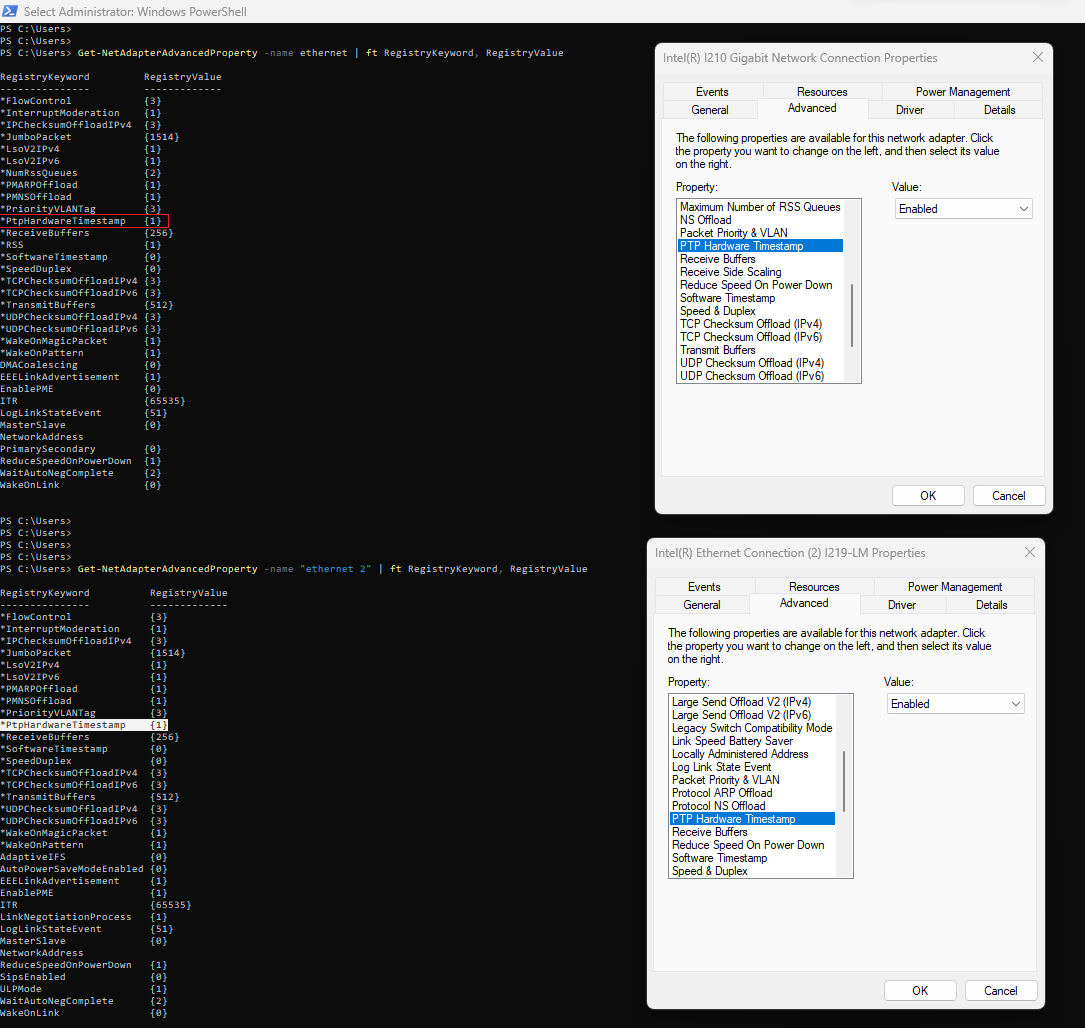Click OK in the I219-LM properties dialog
Viewport: 1085px width, 1028px height.
coord(919,990)
